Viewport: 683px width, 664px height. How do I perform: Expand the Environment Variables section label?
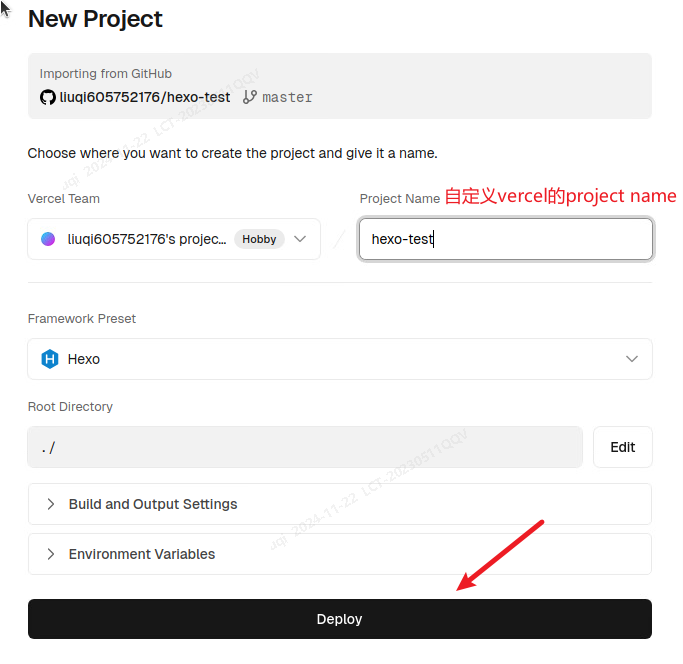coord(142,554)
